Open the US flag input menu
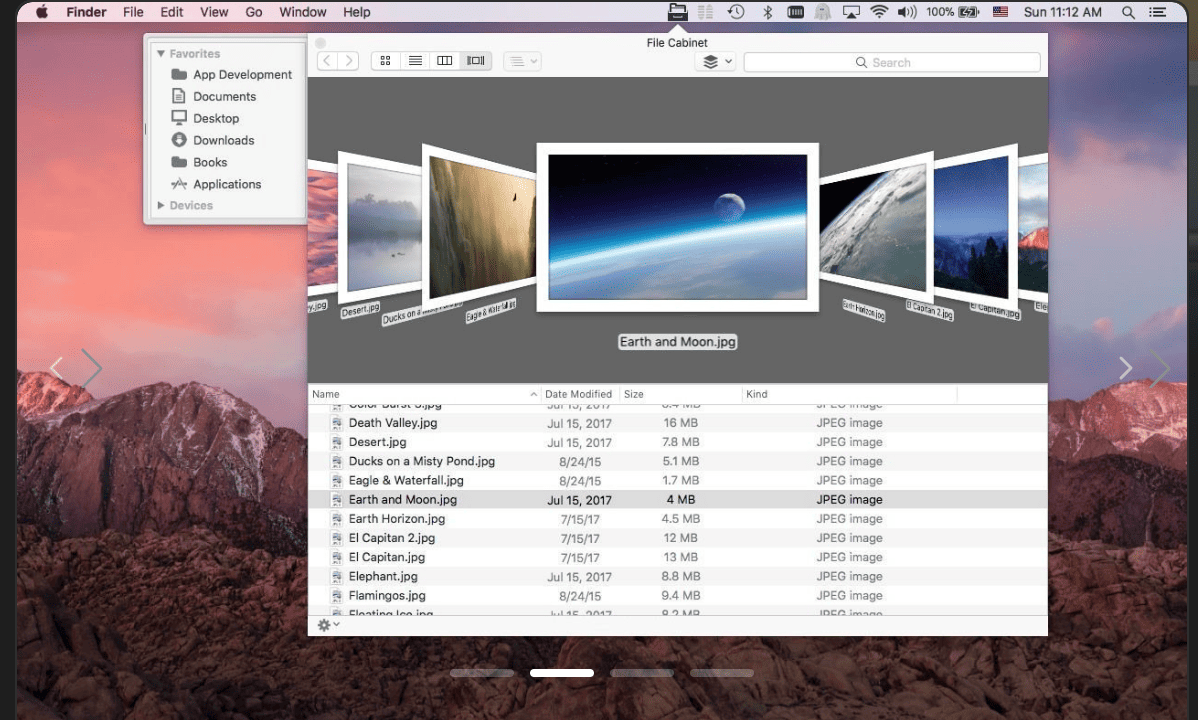The height and width of the screenshot is (720, 1198). (x=1000, y=12)
